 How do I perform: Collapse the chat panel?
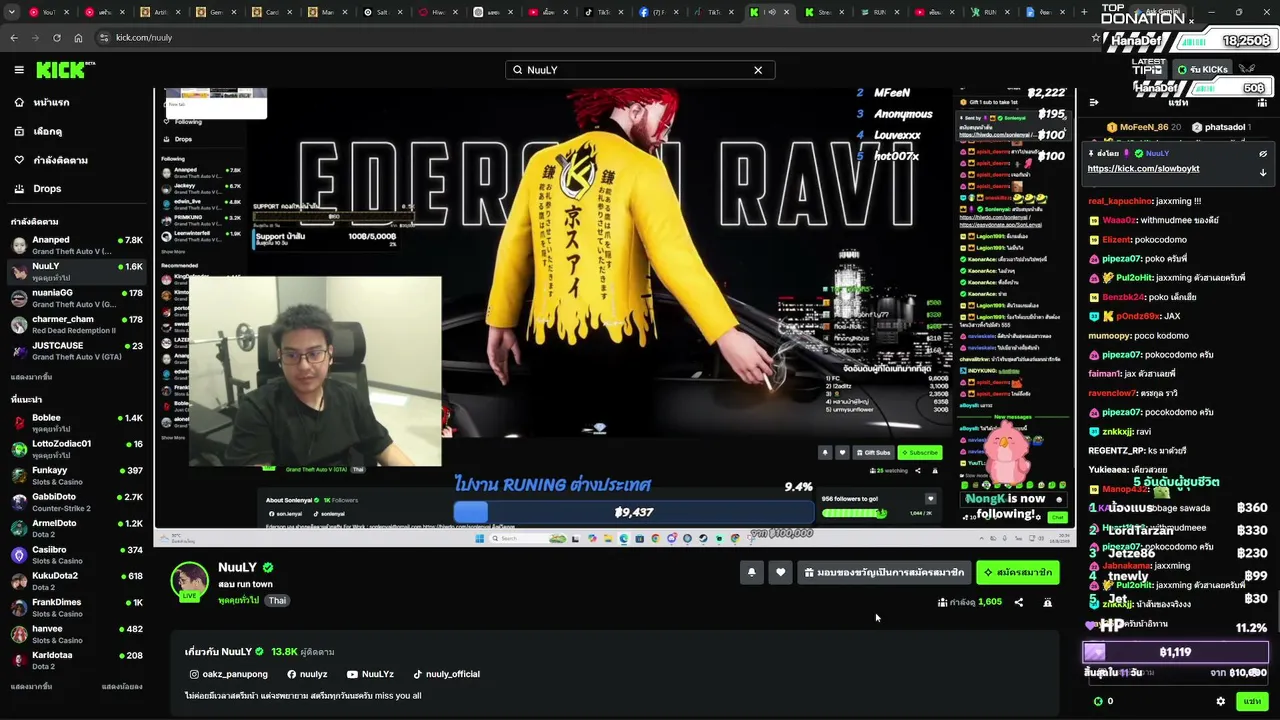pos(1094,102)
